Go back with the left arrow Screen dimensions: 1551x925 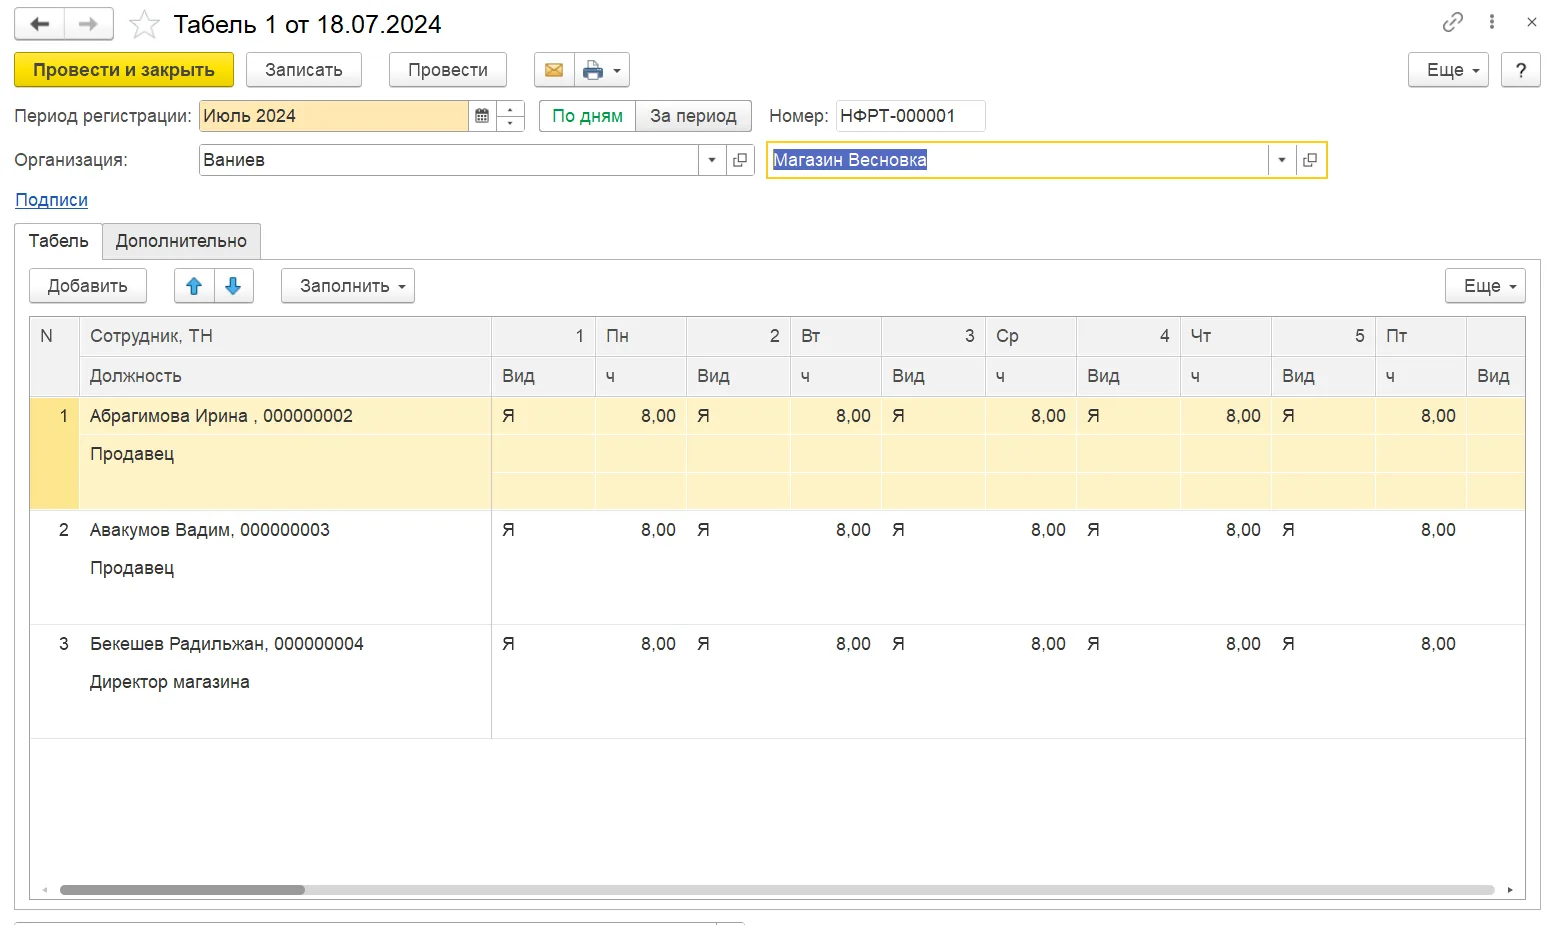(x=40, y=24)
